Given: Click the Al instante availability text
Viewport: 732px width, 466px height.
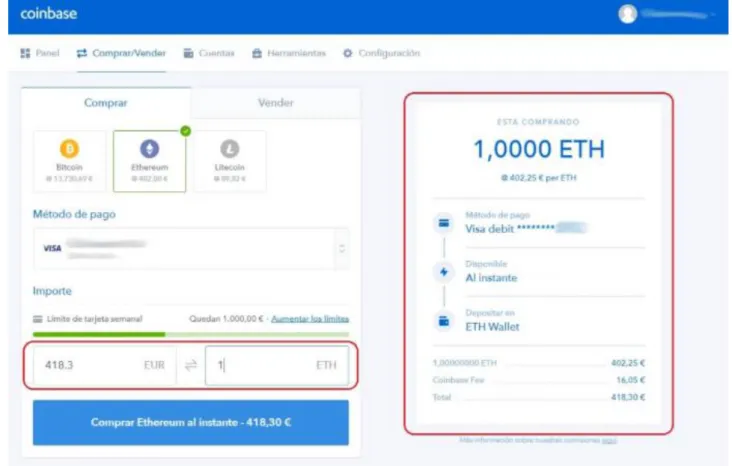Looking at the screenshot, I should [x=491, y=278].
